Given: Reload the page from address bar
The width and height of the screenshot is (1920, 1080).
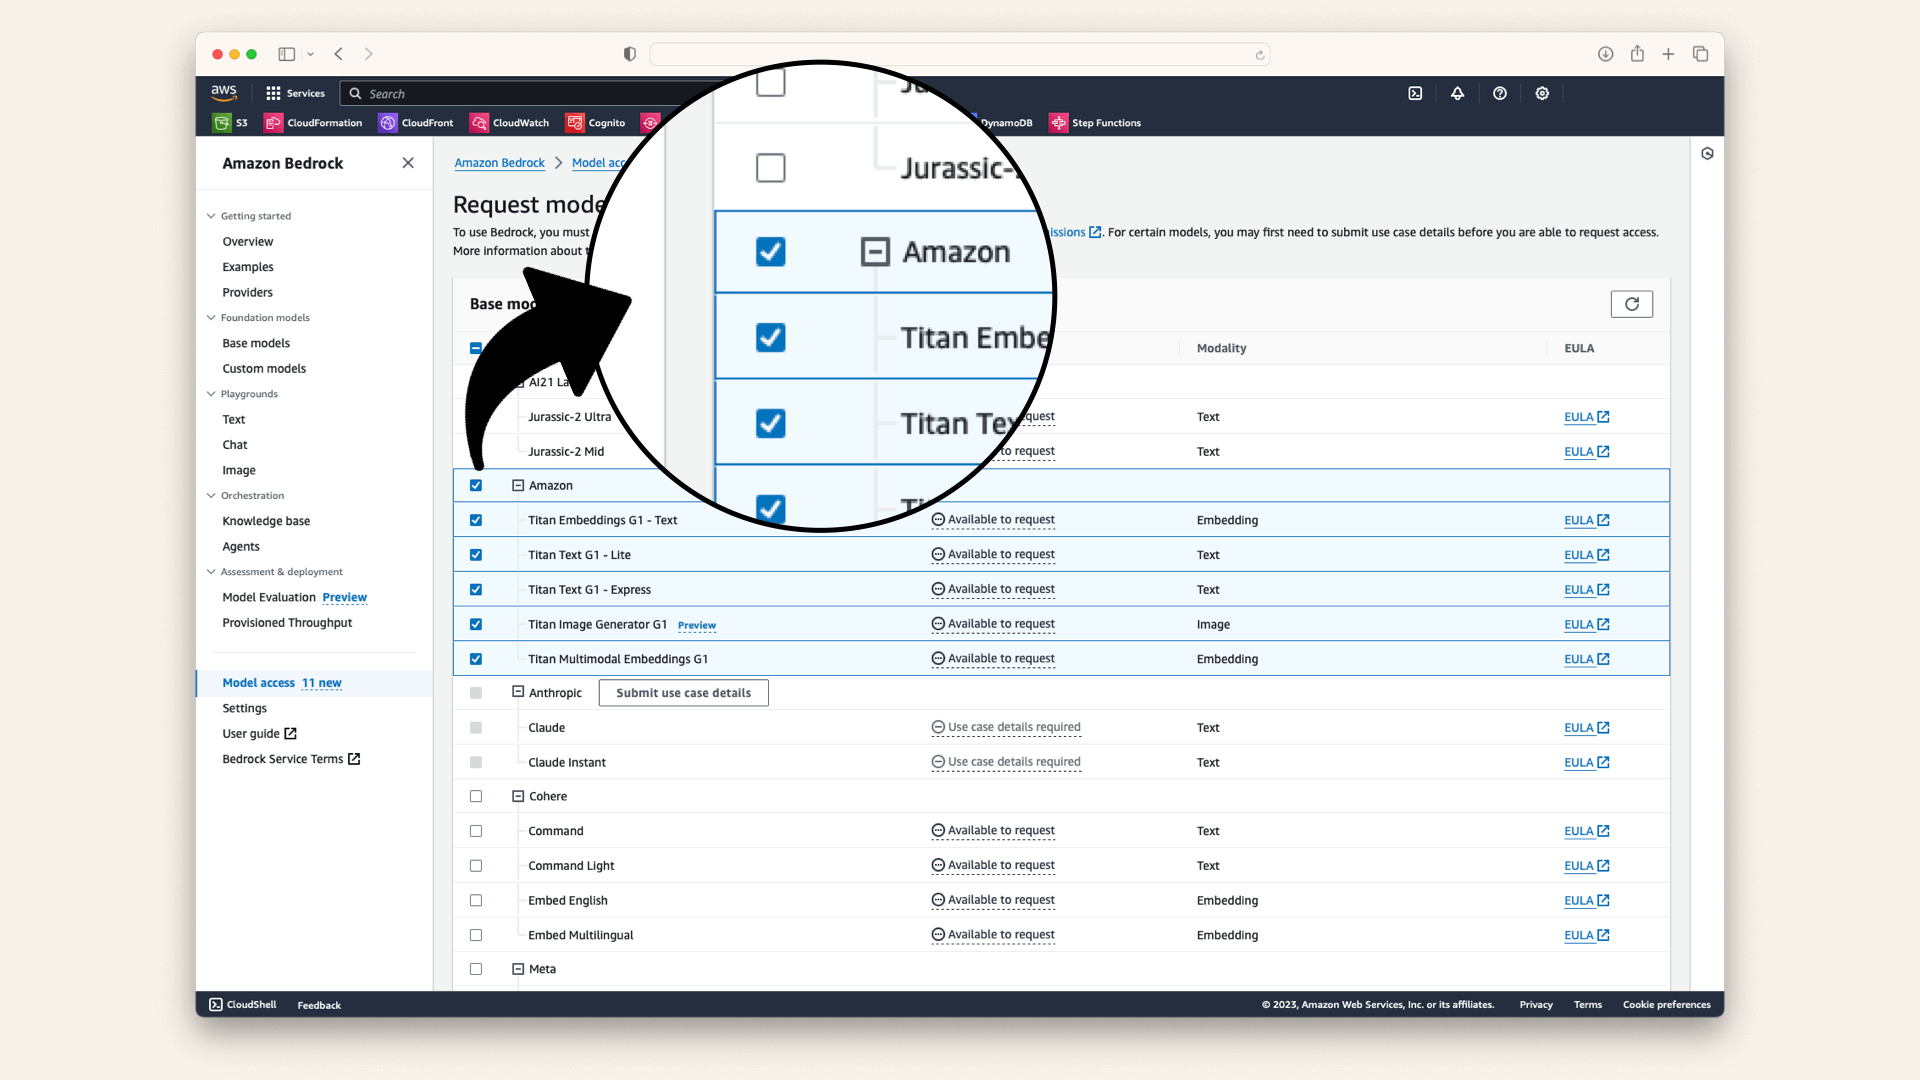Looking at the screenshot, I should (x=1260, y=55).
